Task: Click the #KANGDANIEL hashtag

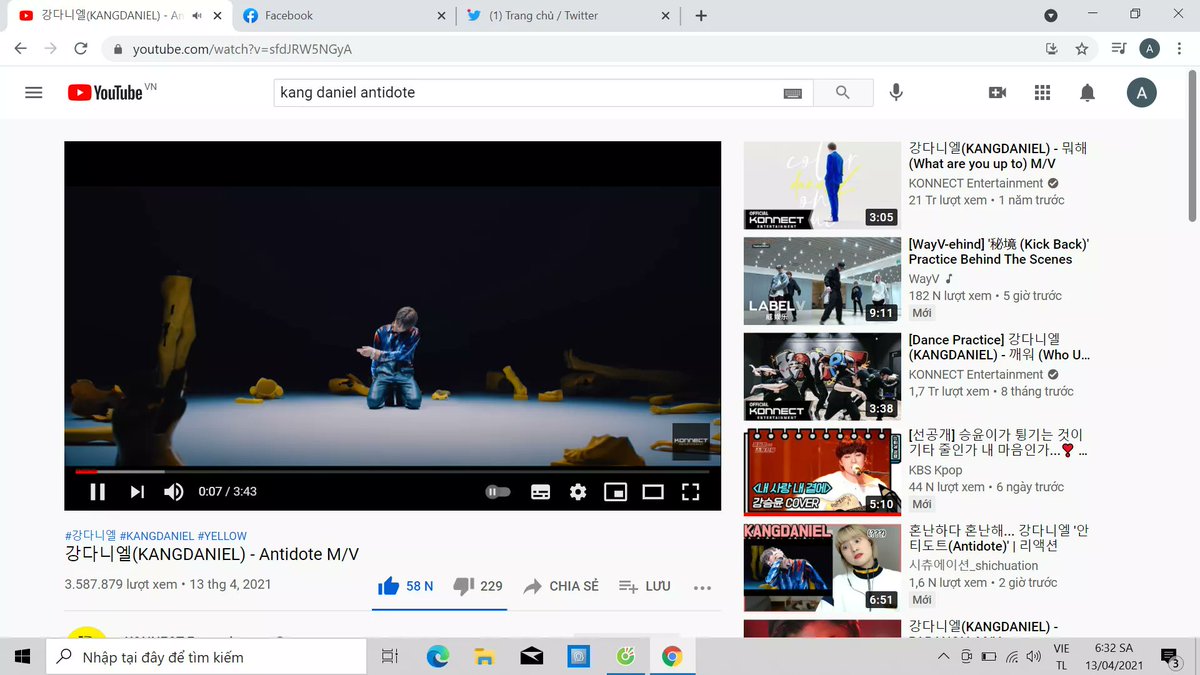Action: pyautogui.click(x=157, y=536)
